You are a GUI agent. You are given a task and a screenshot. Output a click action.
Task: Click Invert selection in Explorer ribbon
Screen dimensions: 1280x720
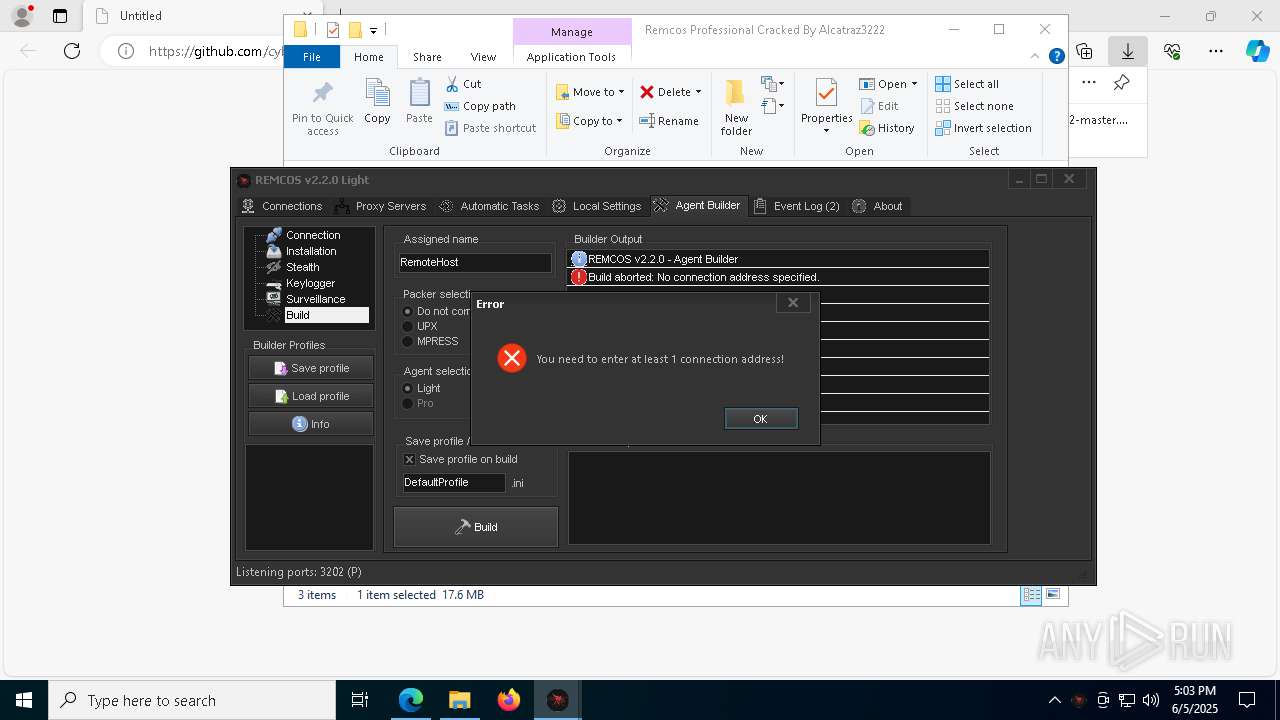[983, 128]
